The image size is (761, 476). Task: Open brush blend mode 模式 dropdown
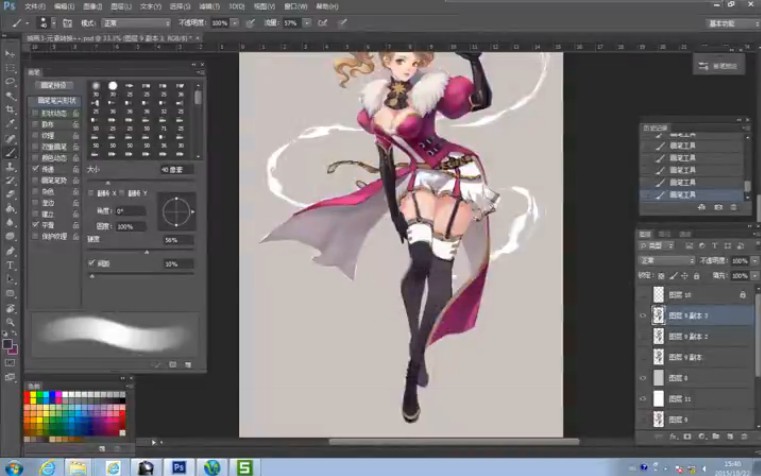pyautogui.click(x=136, y=23)
